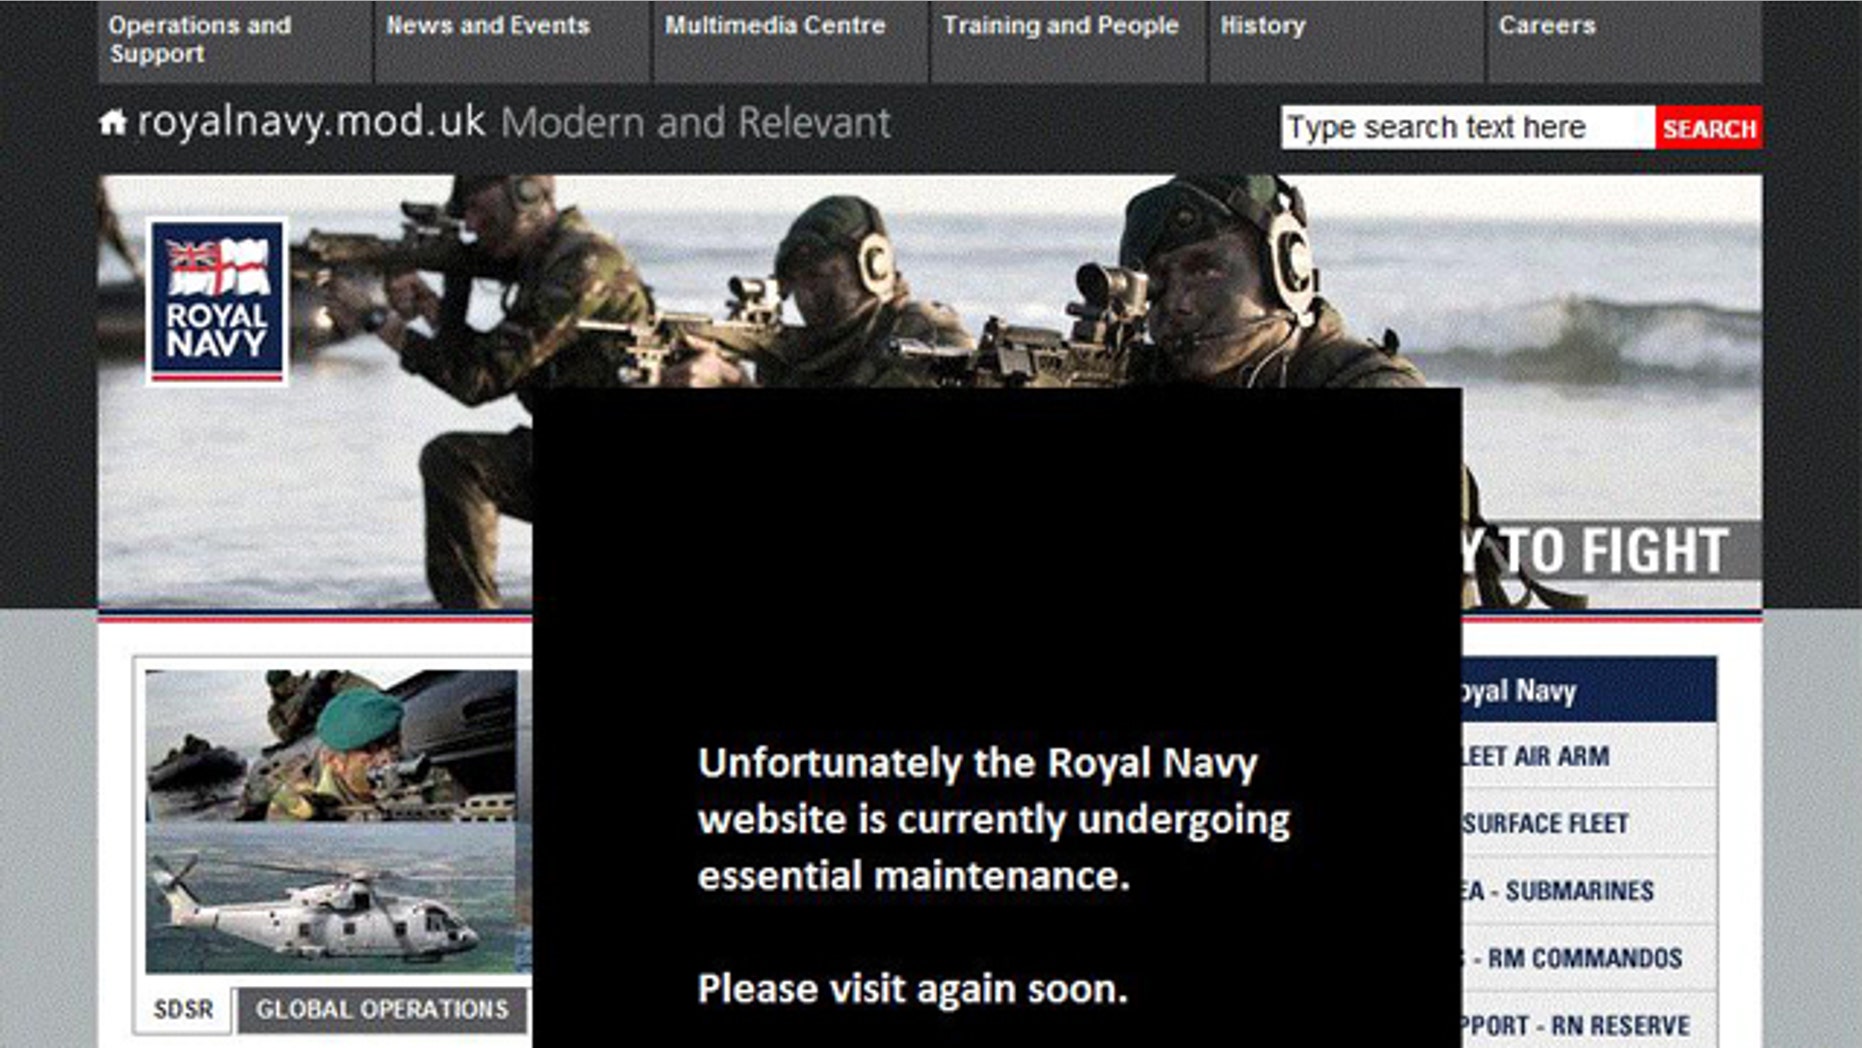Click the Royal Navy sidebar header
1862x1048 pixels.
point(1589,690)
